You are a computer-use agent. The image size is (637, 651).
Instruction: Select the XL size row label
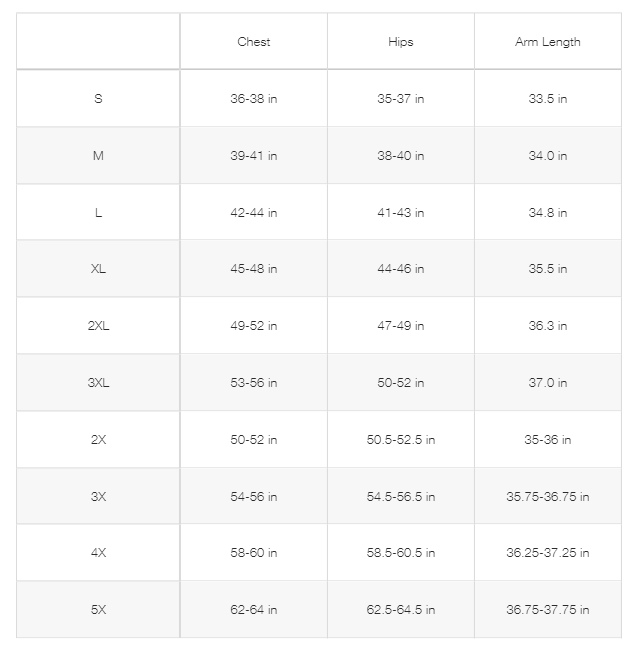coord(98,269)
